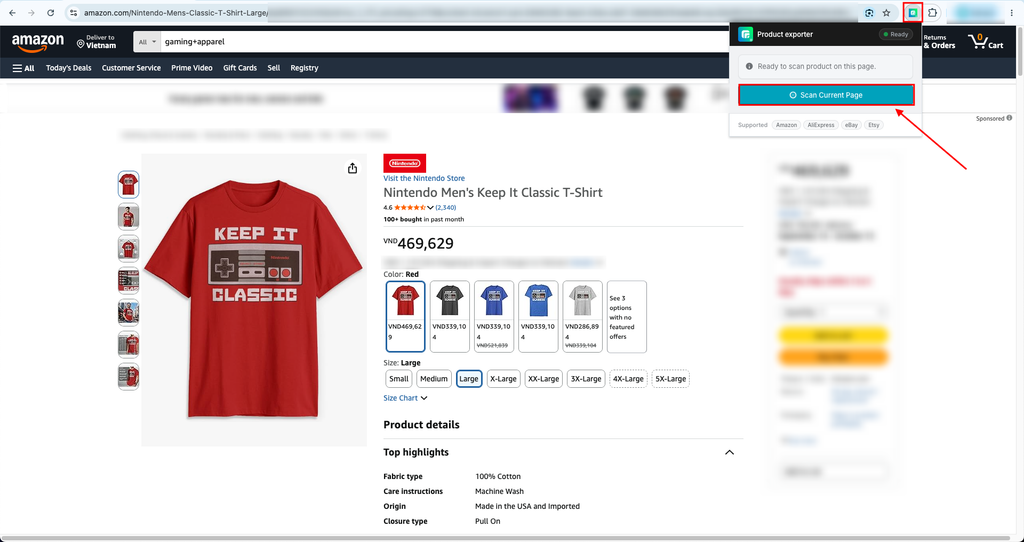Open the All hamburger menu
This screenshot has width=1024, height=542.
[24, 68]
